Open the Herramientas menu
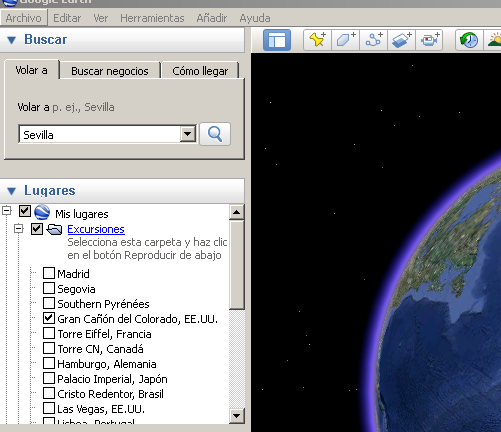Viewport: 501px width, 432px height. (x=152, y=18)
